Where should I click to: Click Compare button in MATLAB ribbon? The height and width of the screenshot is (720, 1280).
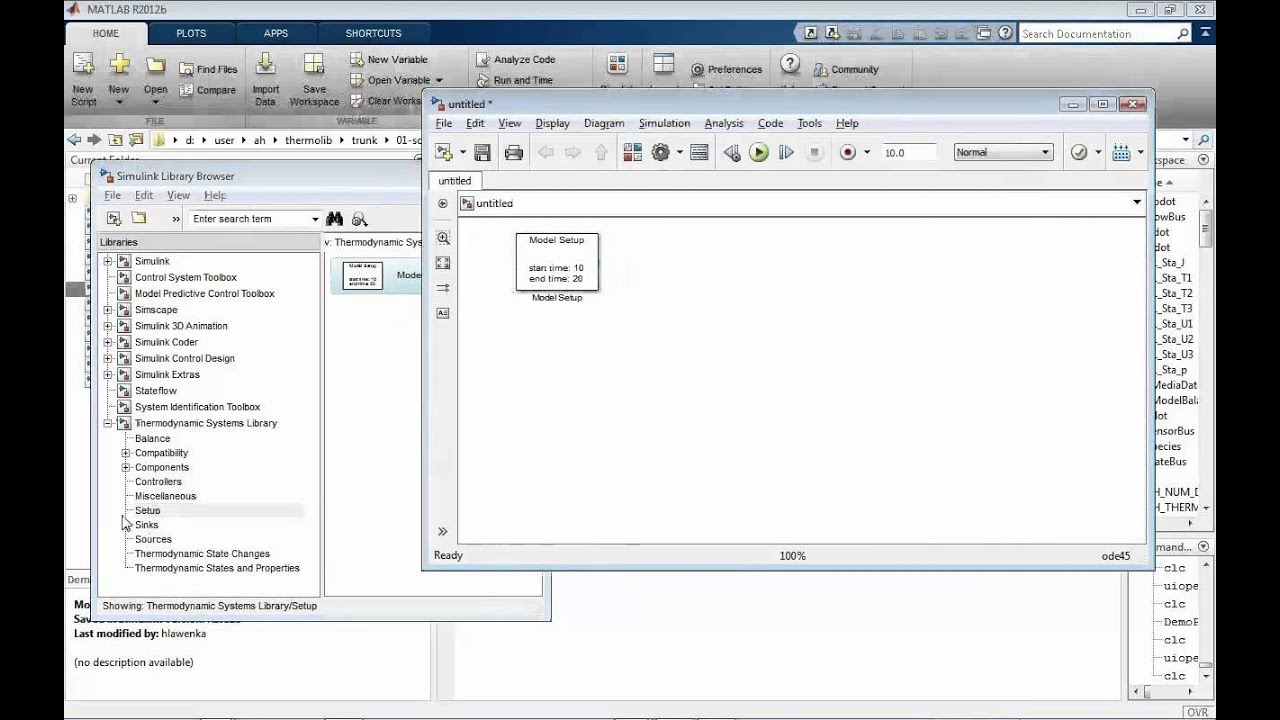(208, 90)
